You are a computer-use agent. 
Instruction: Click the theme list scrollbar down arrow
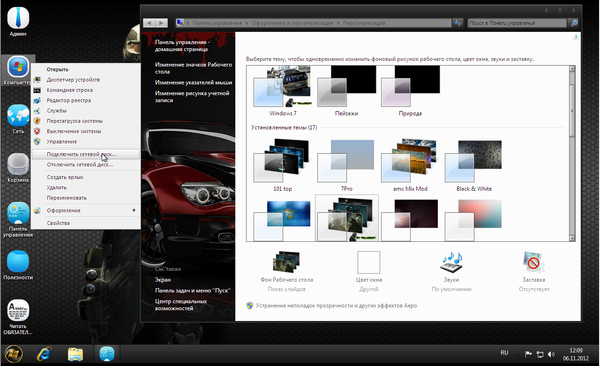point(572,238)
